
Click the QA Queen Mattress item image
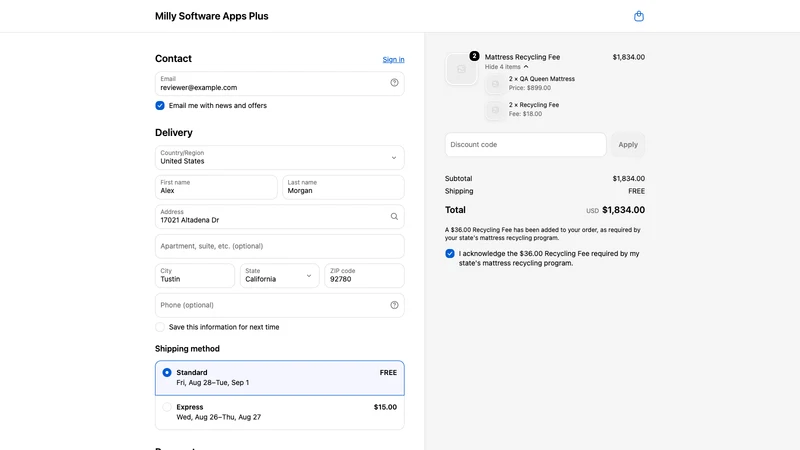[x=495, y=84]
